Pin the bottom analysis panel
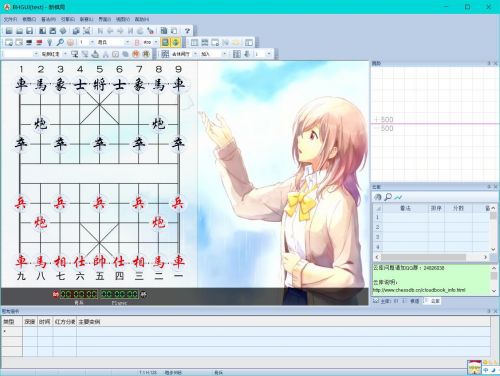500x376 pixels. [x=489, y=311]
